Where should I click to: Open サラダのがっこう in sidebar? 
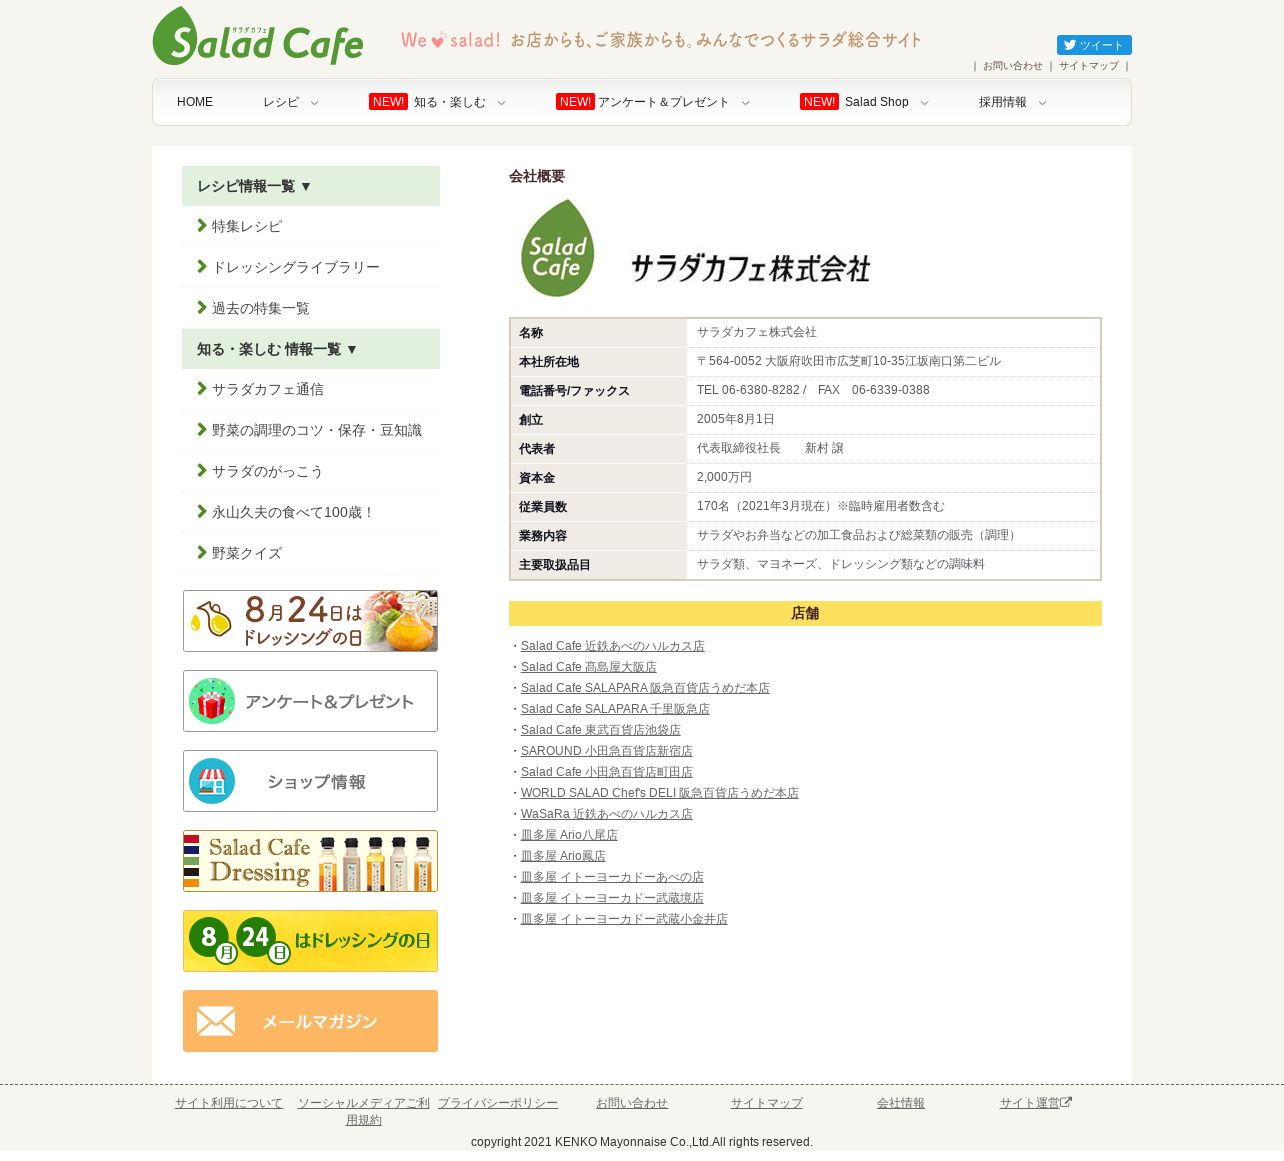[x=268, y=472]
